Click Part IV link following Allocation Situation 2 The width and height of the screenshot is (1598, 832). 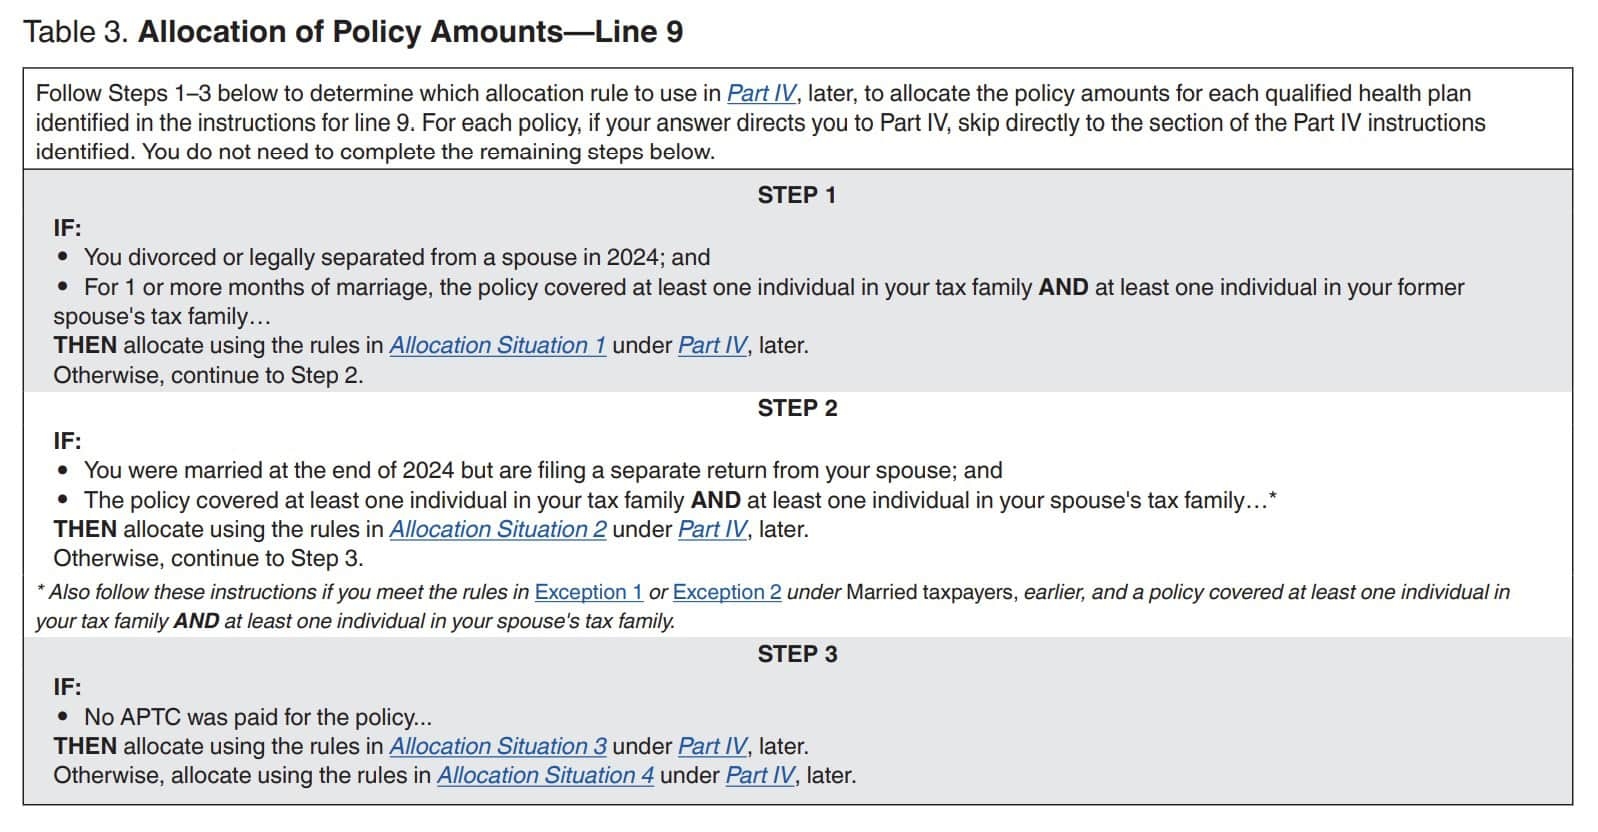coord(712,530)
